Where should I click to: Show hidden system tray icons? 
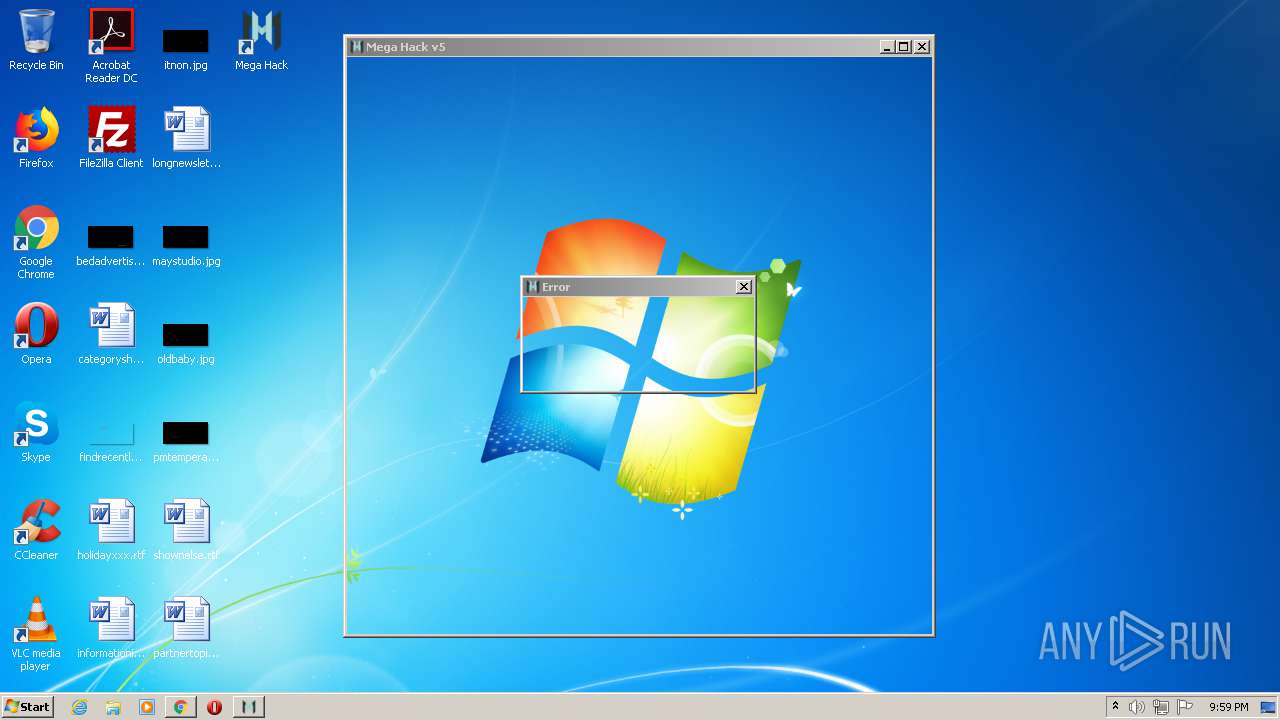pos(1115,707)
